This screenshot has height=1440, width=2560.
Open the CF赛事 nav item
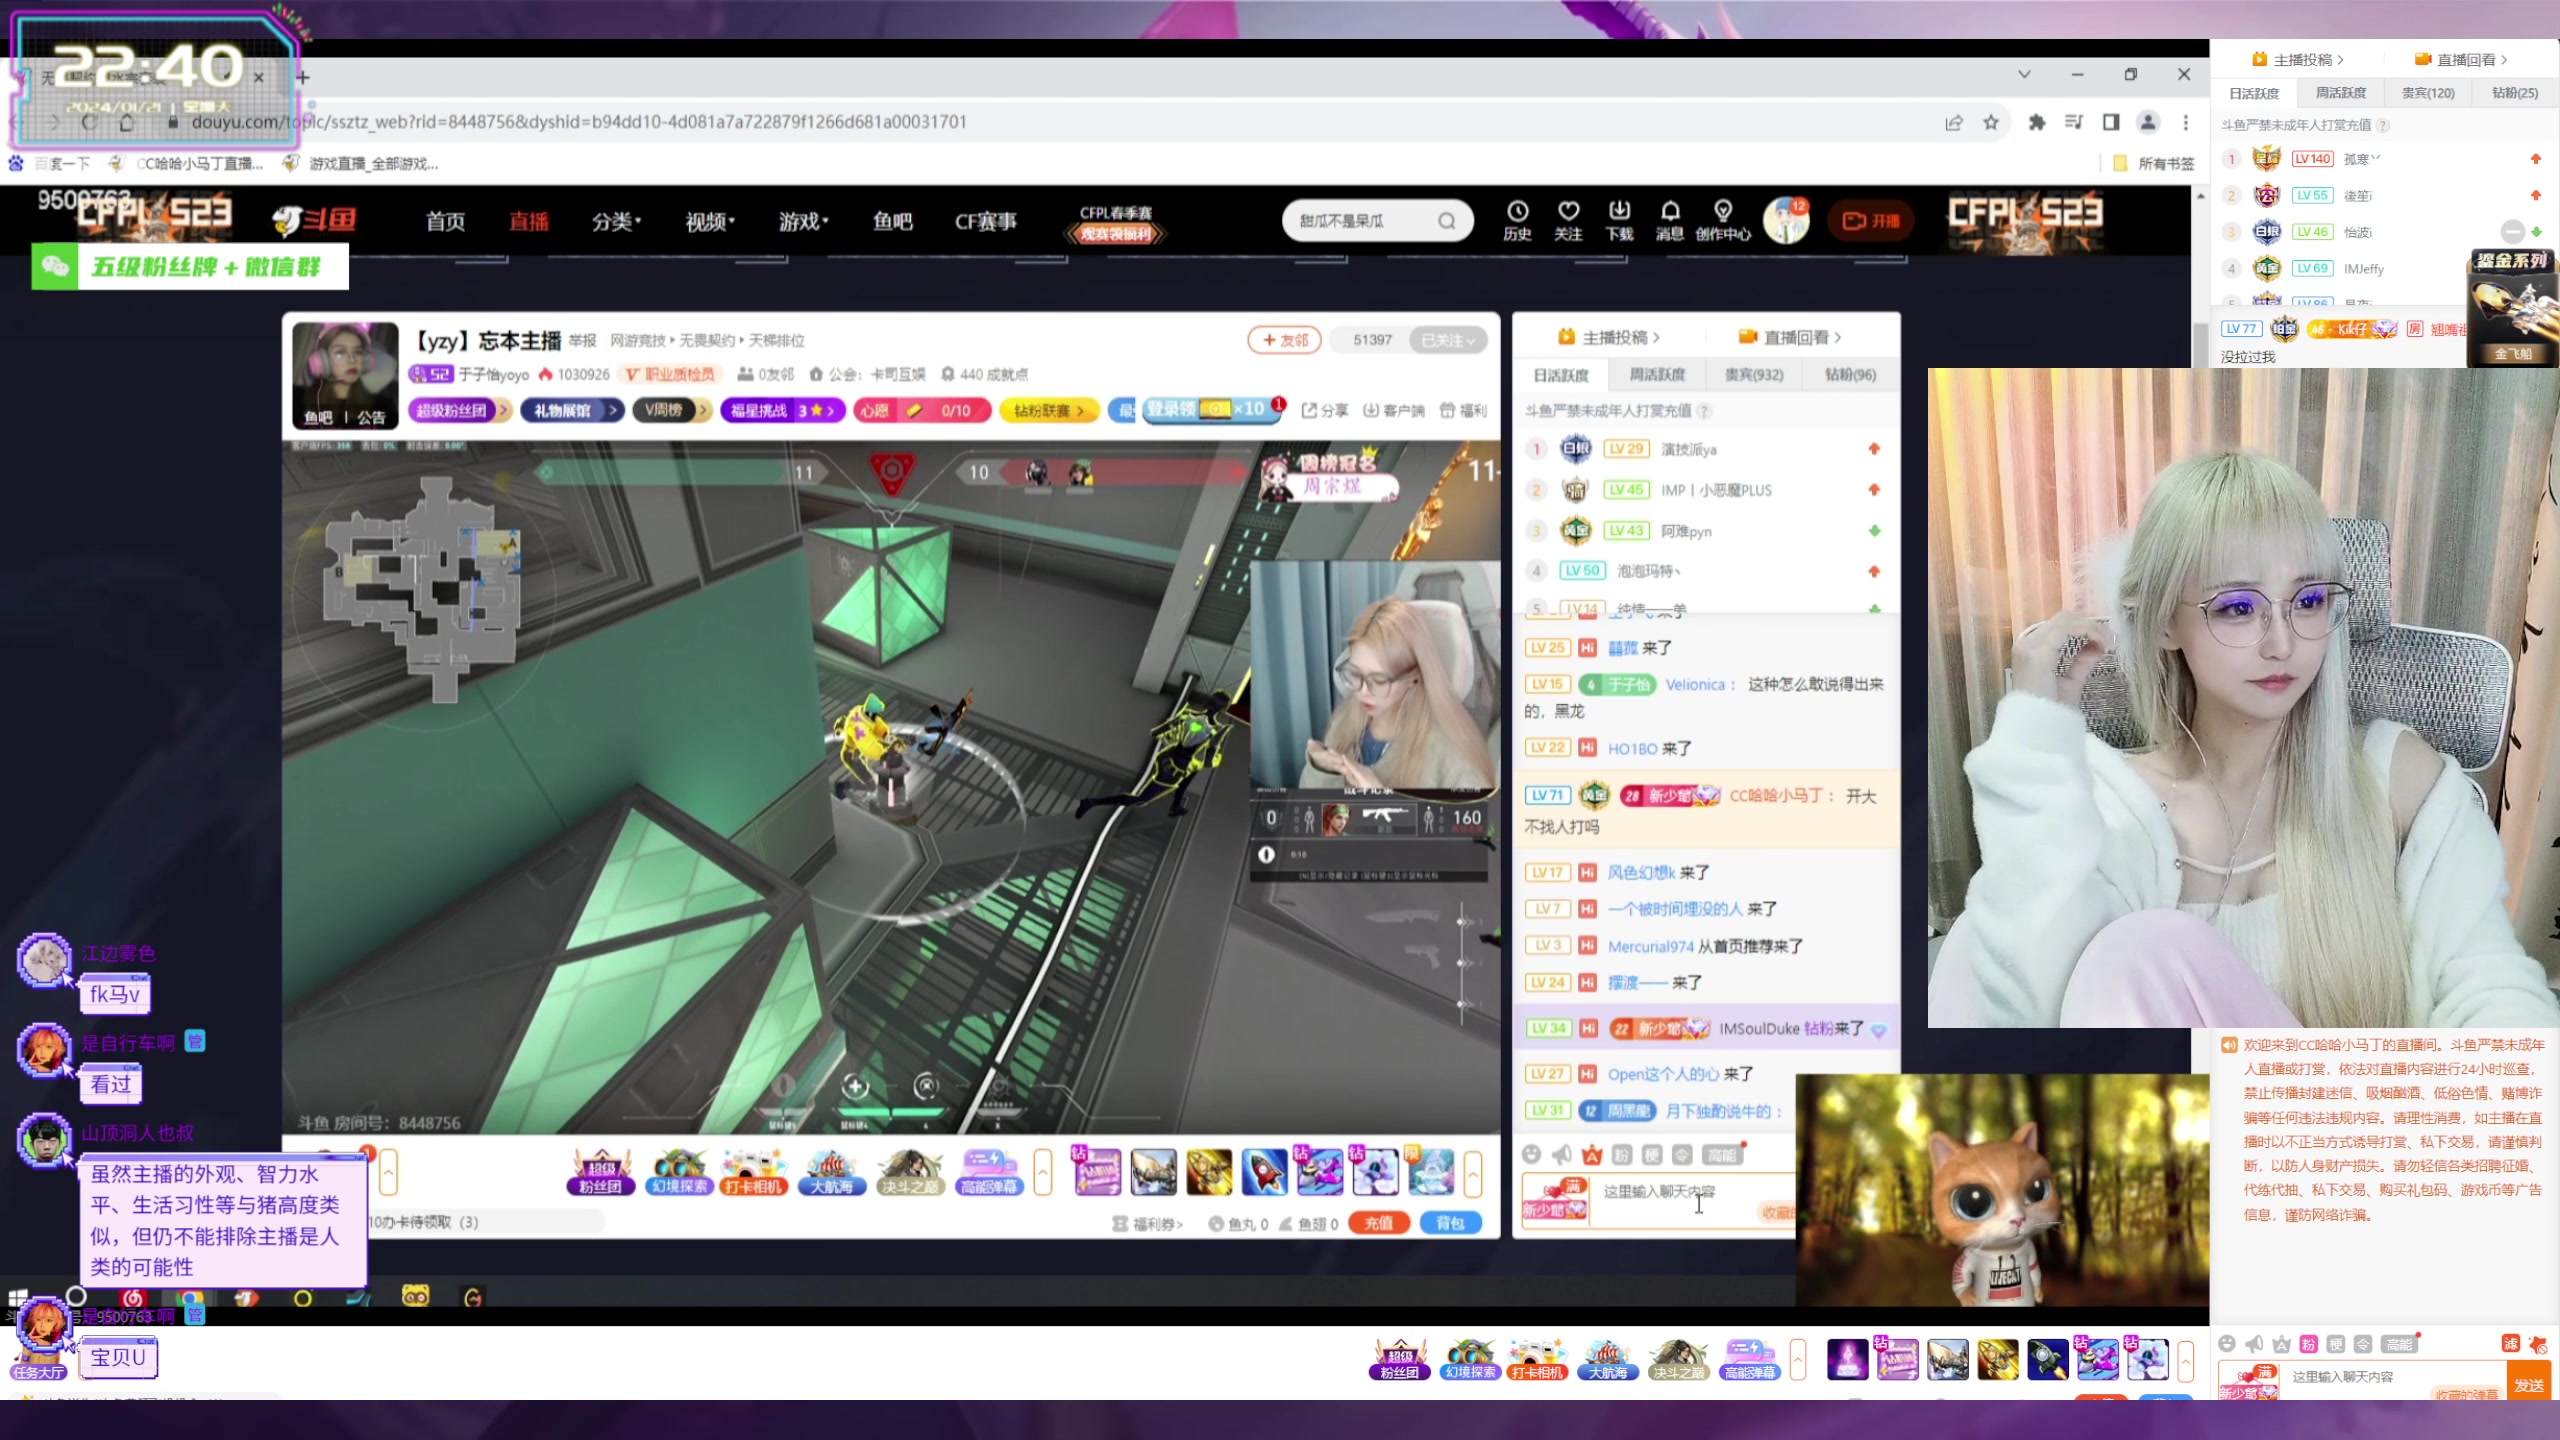tap(986, 221)
